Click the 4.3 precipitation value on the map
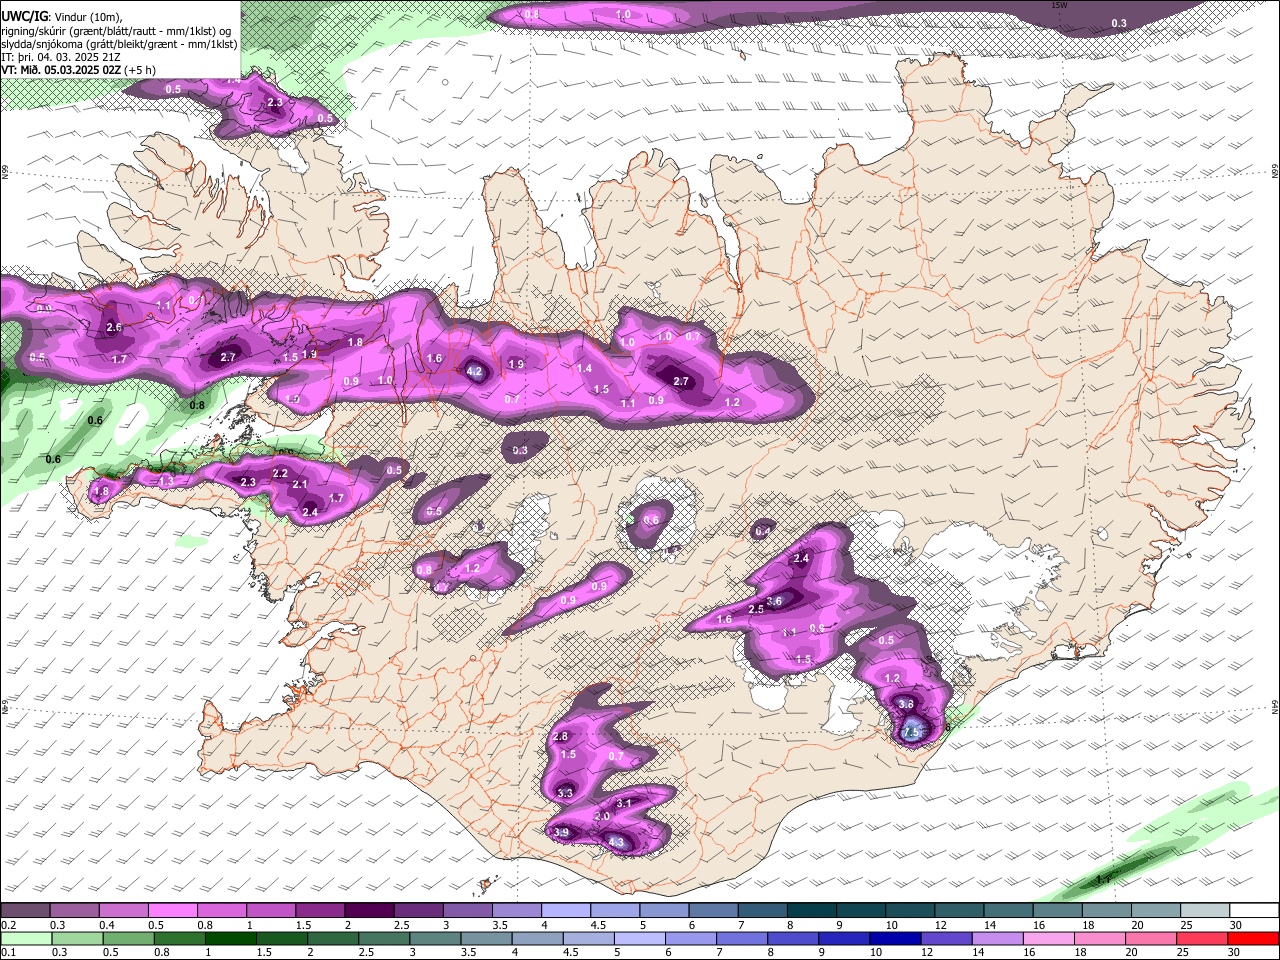 click(x=616, y=843)
